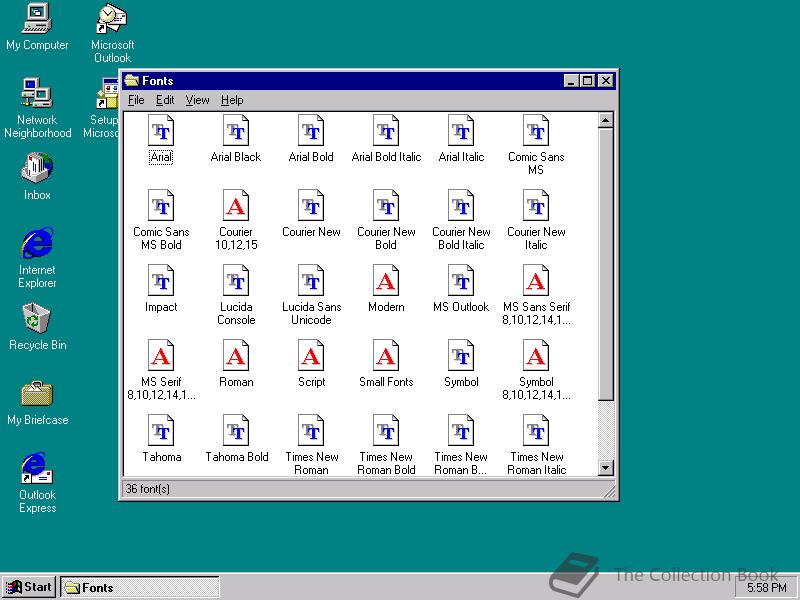Viewport: 800px width, 600px height.
Task: Select the Times New Roman font icon
Action: click(311, 431)
